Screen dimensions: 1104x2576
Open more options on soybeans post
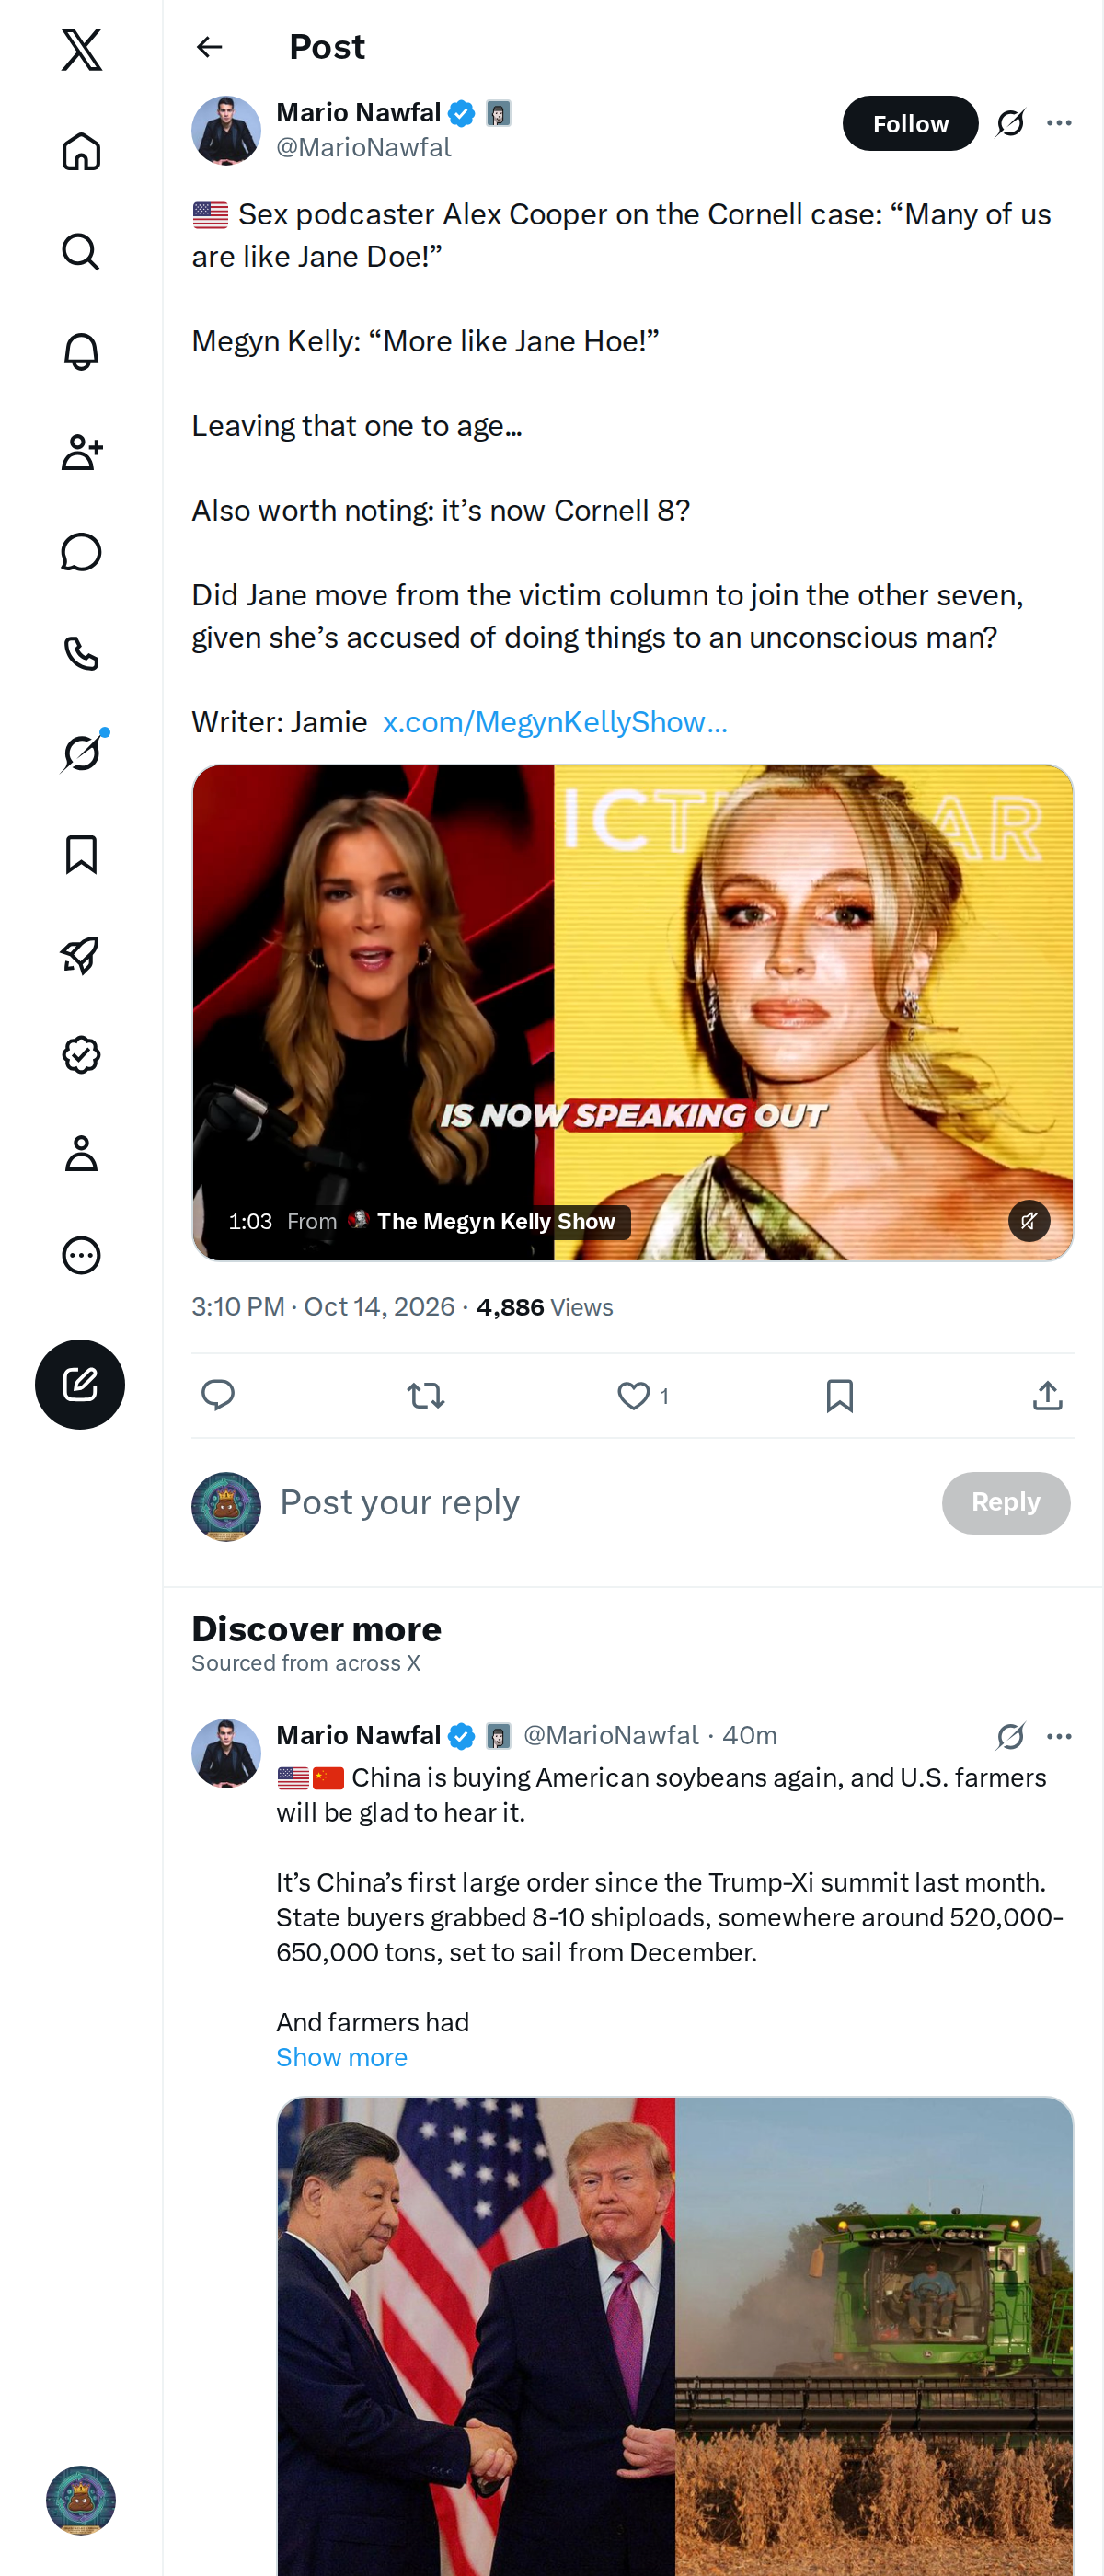click(1059, 1736)
